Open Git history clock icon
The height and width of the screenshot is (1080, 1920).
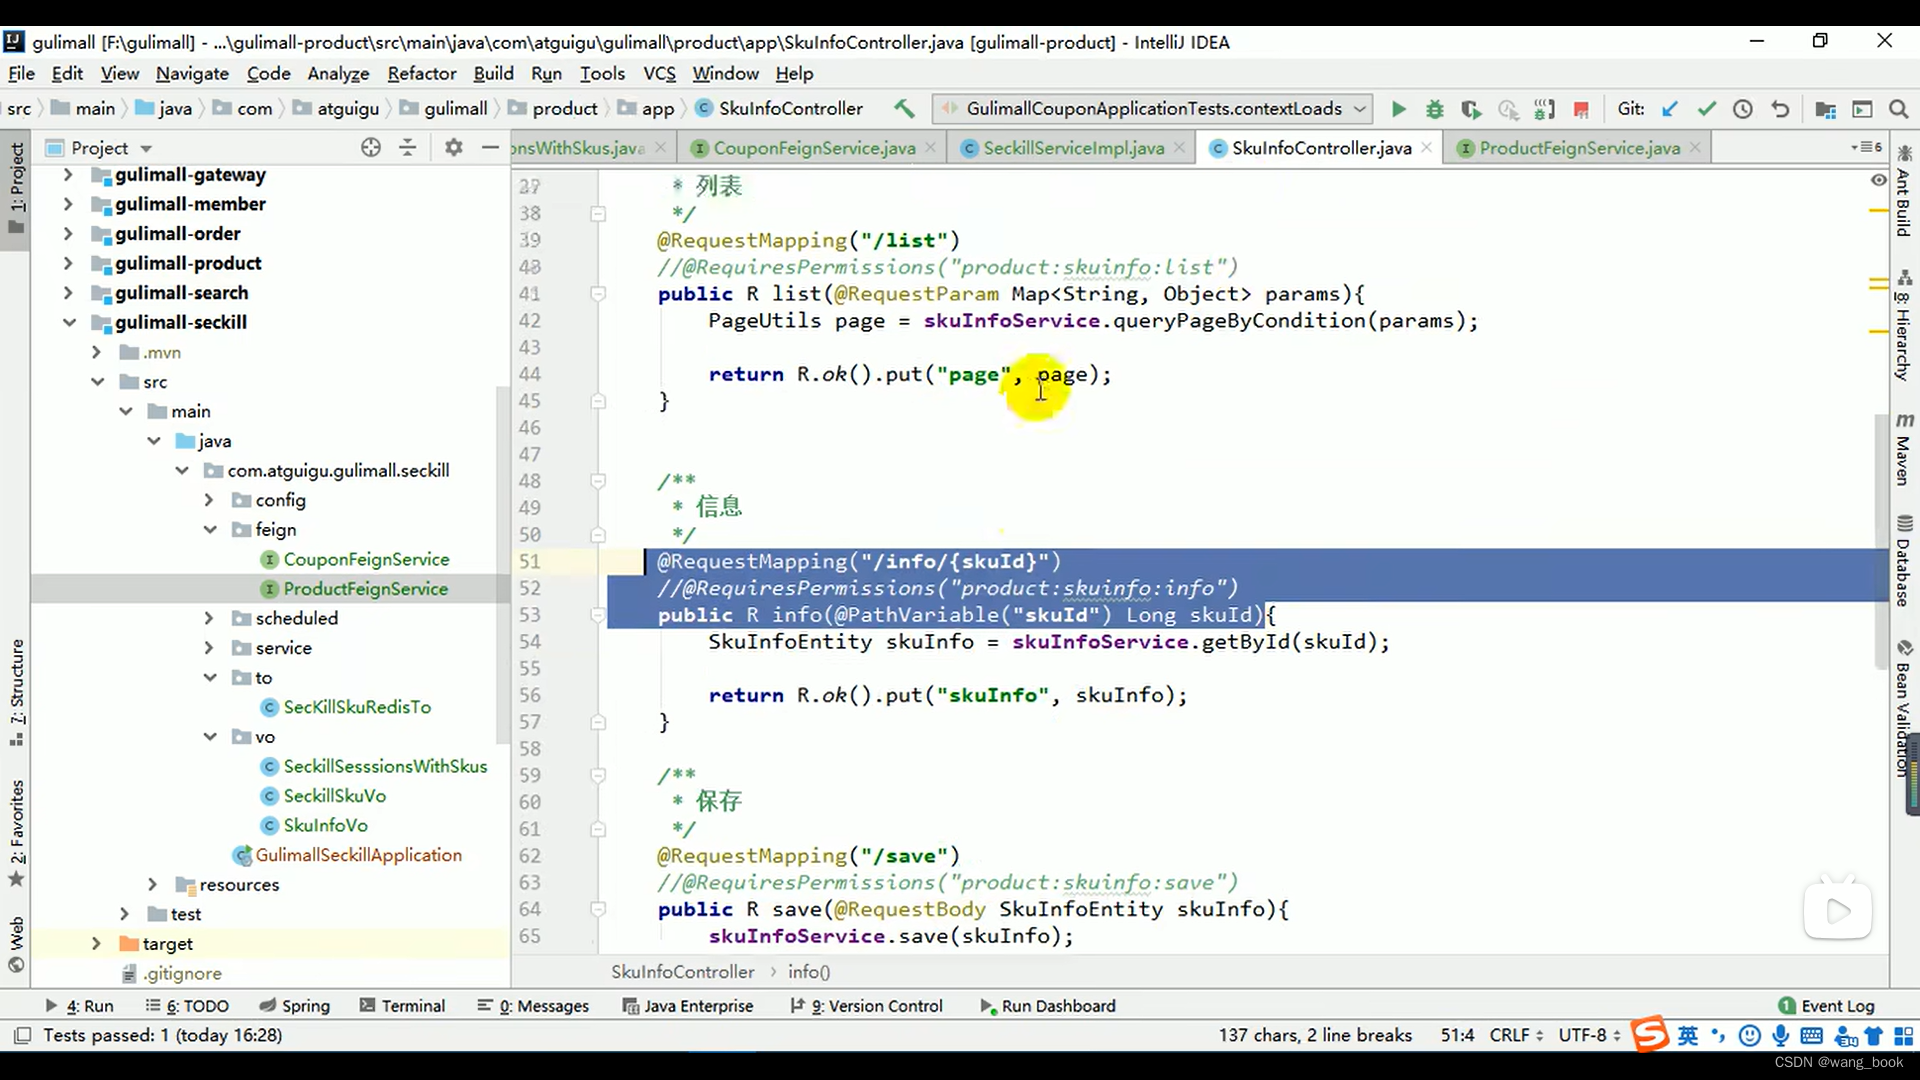1743,109
